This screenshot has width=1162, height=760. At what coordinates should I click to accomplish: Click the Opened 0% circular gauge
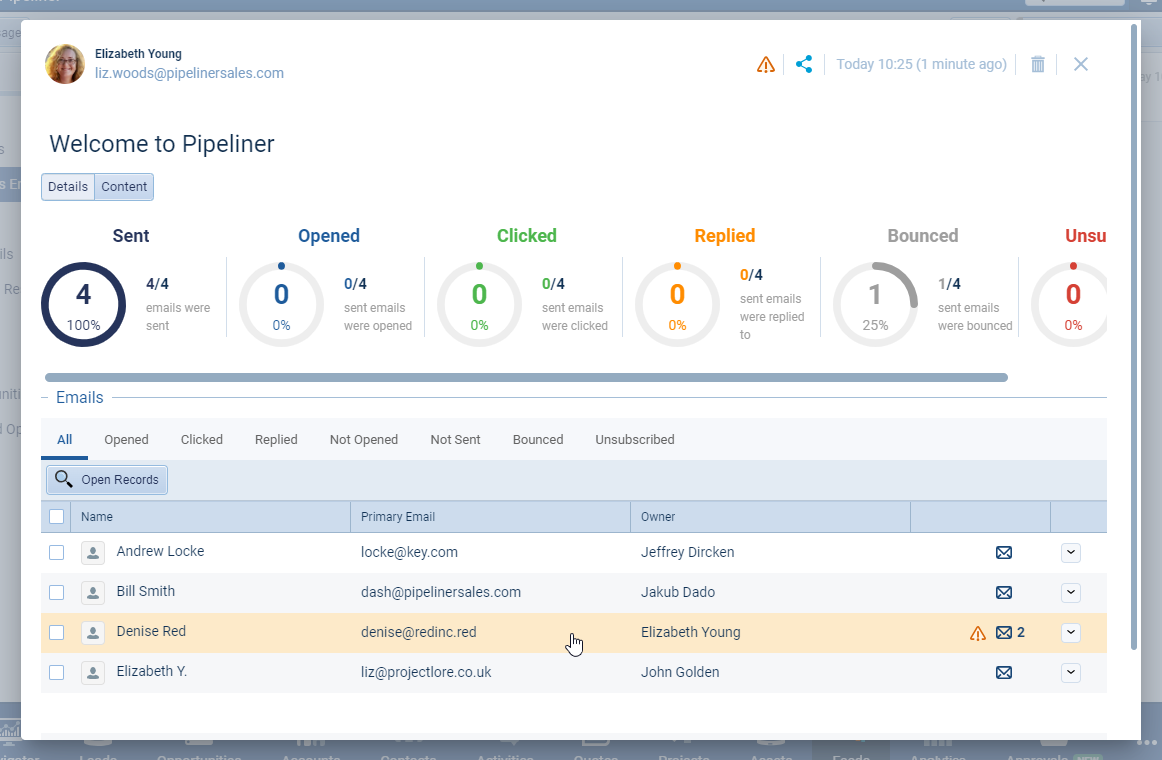(282, 304)
